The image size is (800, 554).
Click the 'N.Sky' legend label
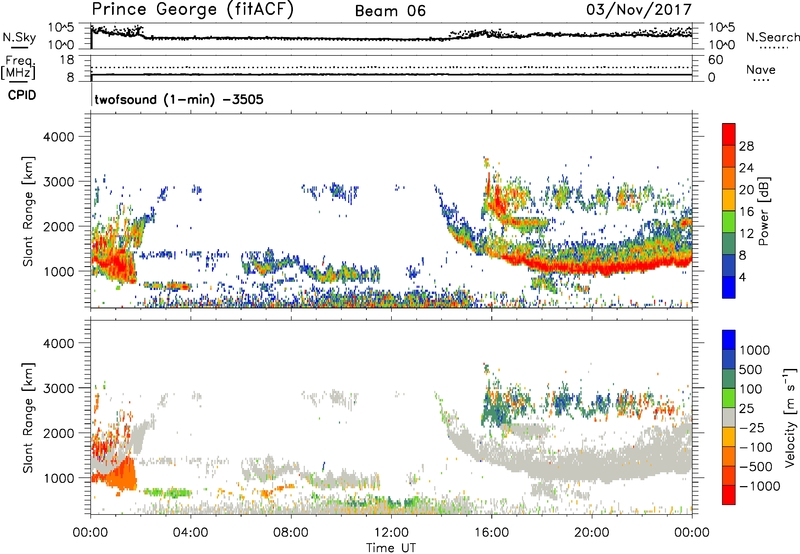tap(19, 37)
